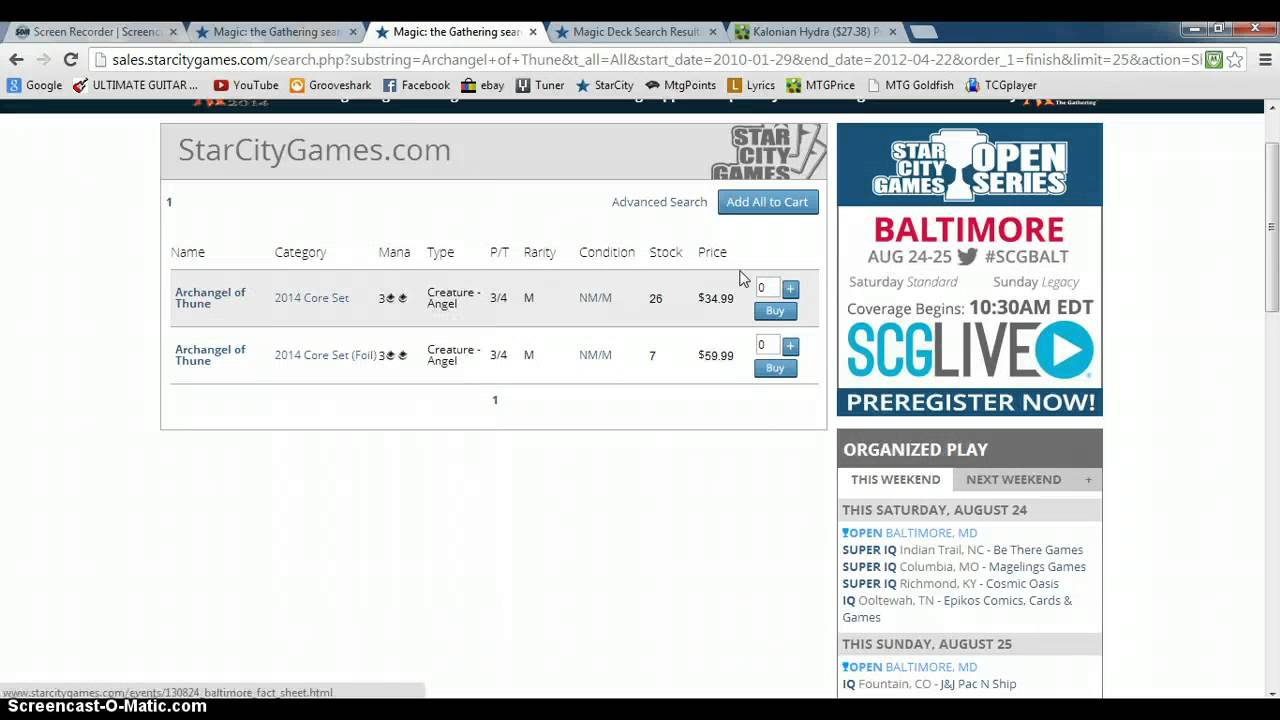Open SUPER IQ Columbia, MO Magelings Games
This screenshot has width=1280, height=720.
click(x=964, y=567)
